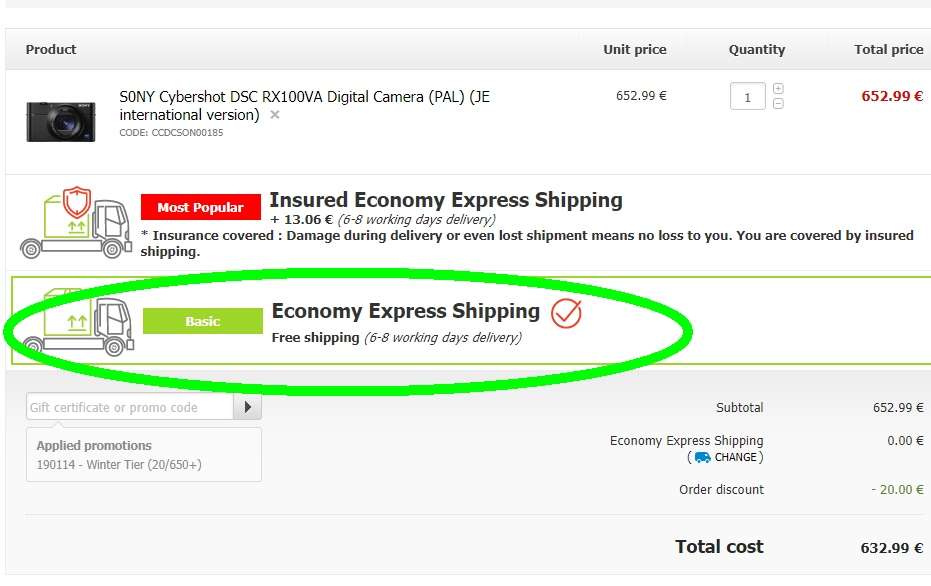
Task: Click the red circled checkmark icon
Action: click(x=566, y=313)
